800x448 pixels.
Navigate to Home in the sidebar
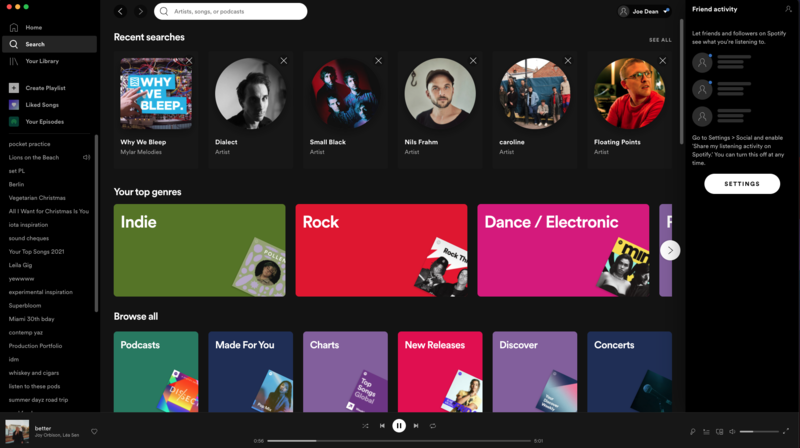(x=33, y=27)
